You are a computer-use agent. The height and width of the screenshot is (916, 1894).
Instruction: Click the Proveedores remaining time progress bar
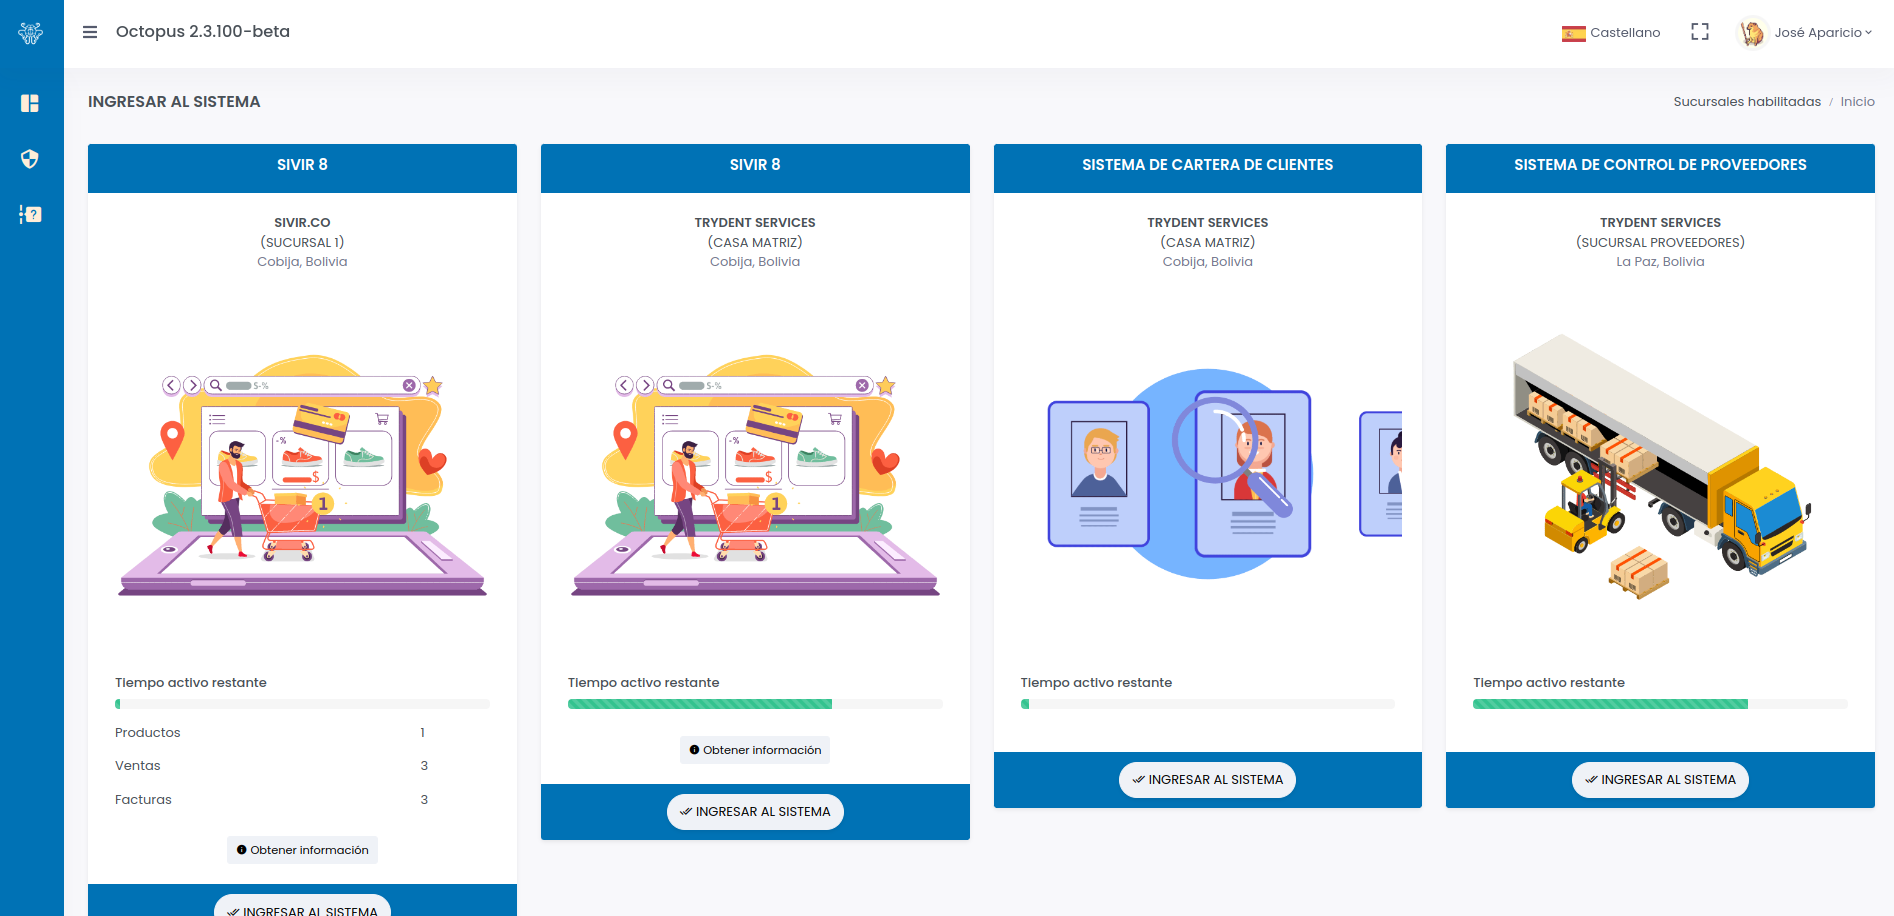pos(1659,704)
